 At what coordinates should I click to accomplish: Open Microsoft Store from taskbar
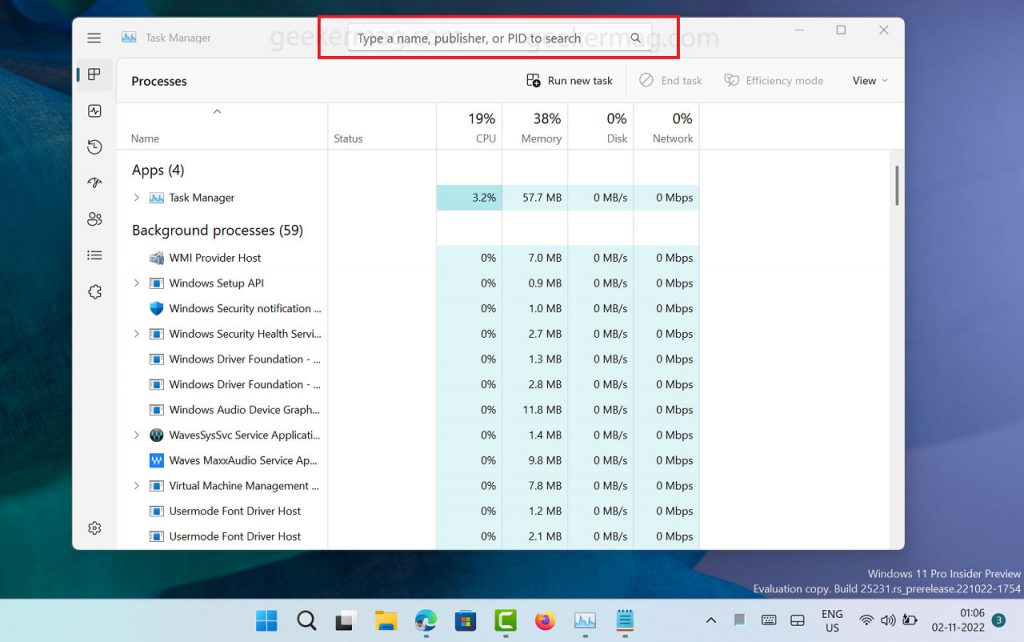466,620
